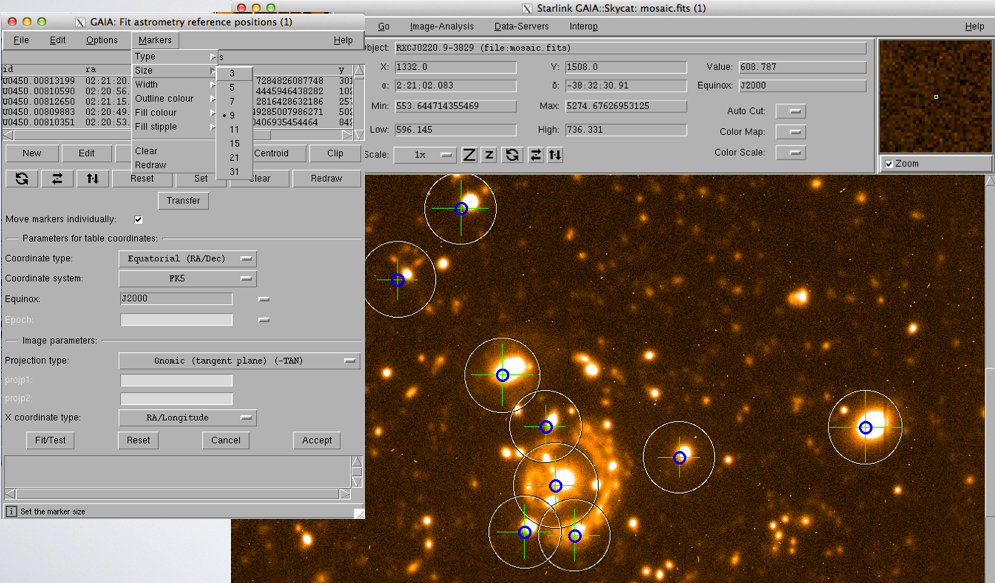Flip image vertically in main toolbar

click(x=555, y=155)
